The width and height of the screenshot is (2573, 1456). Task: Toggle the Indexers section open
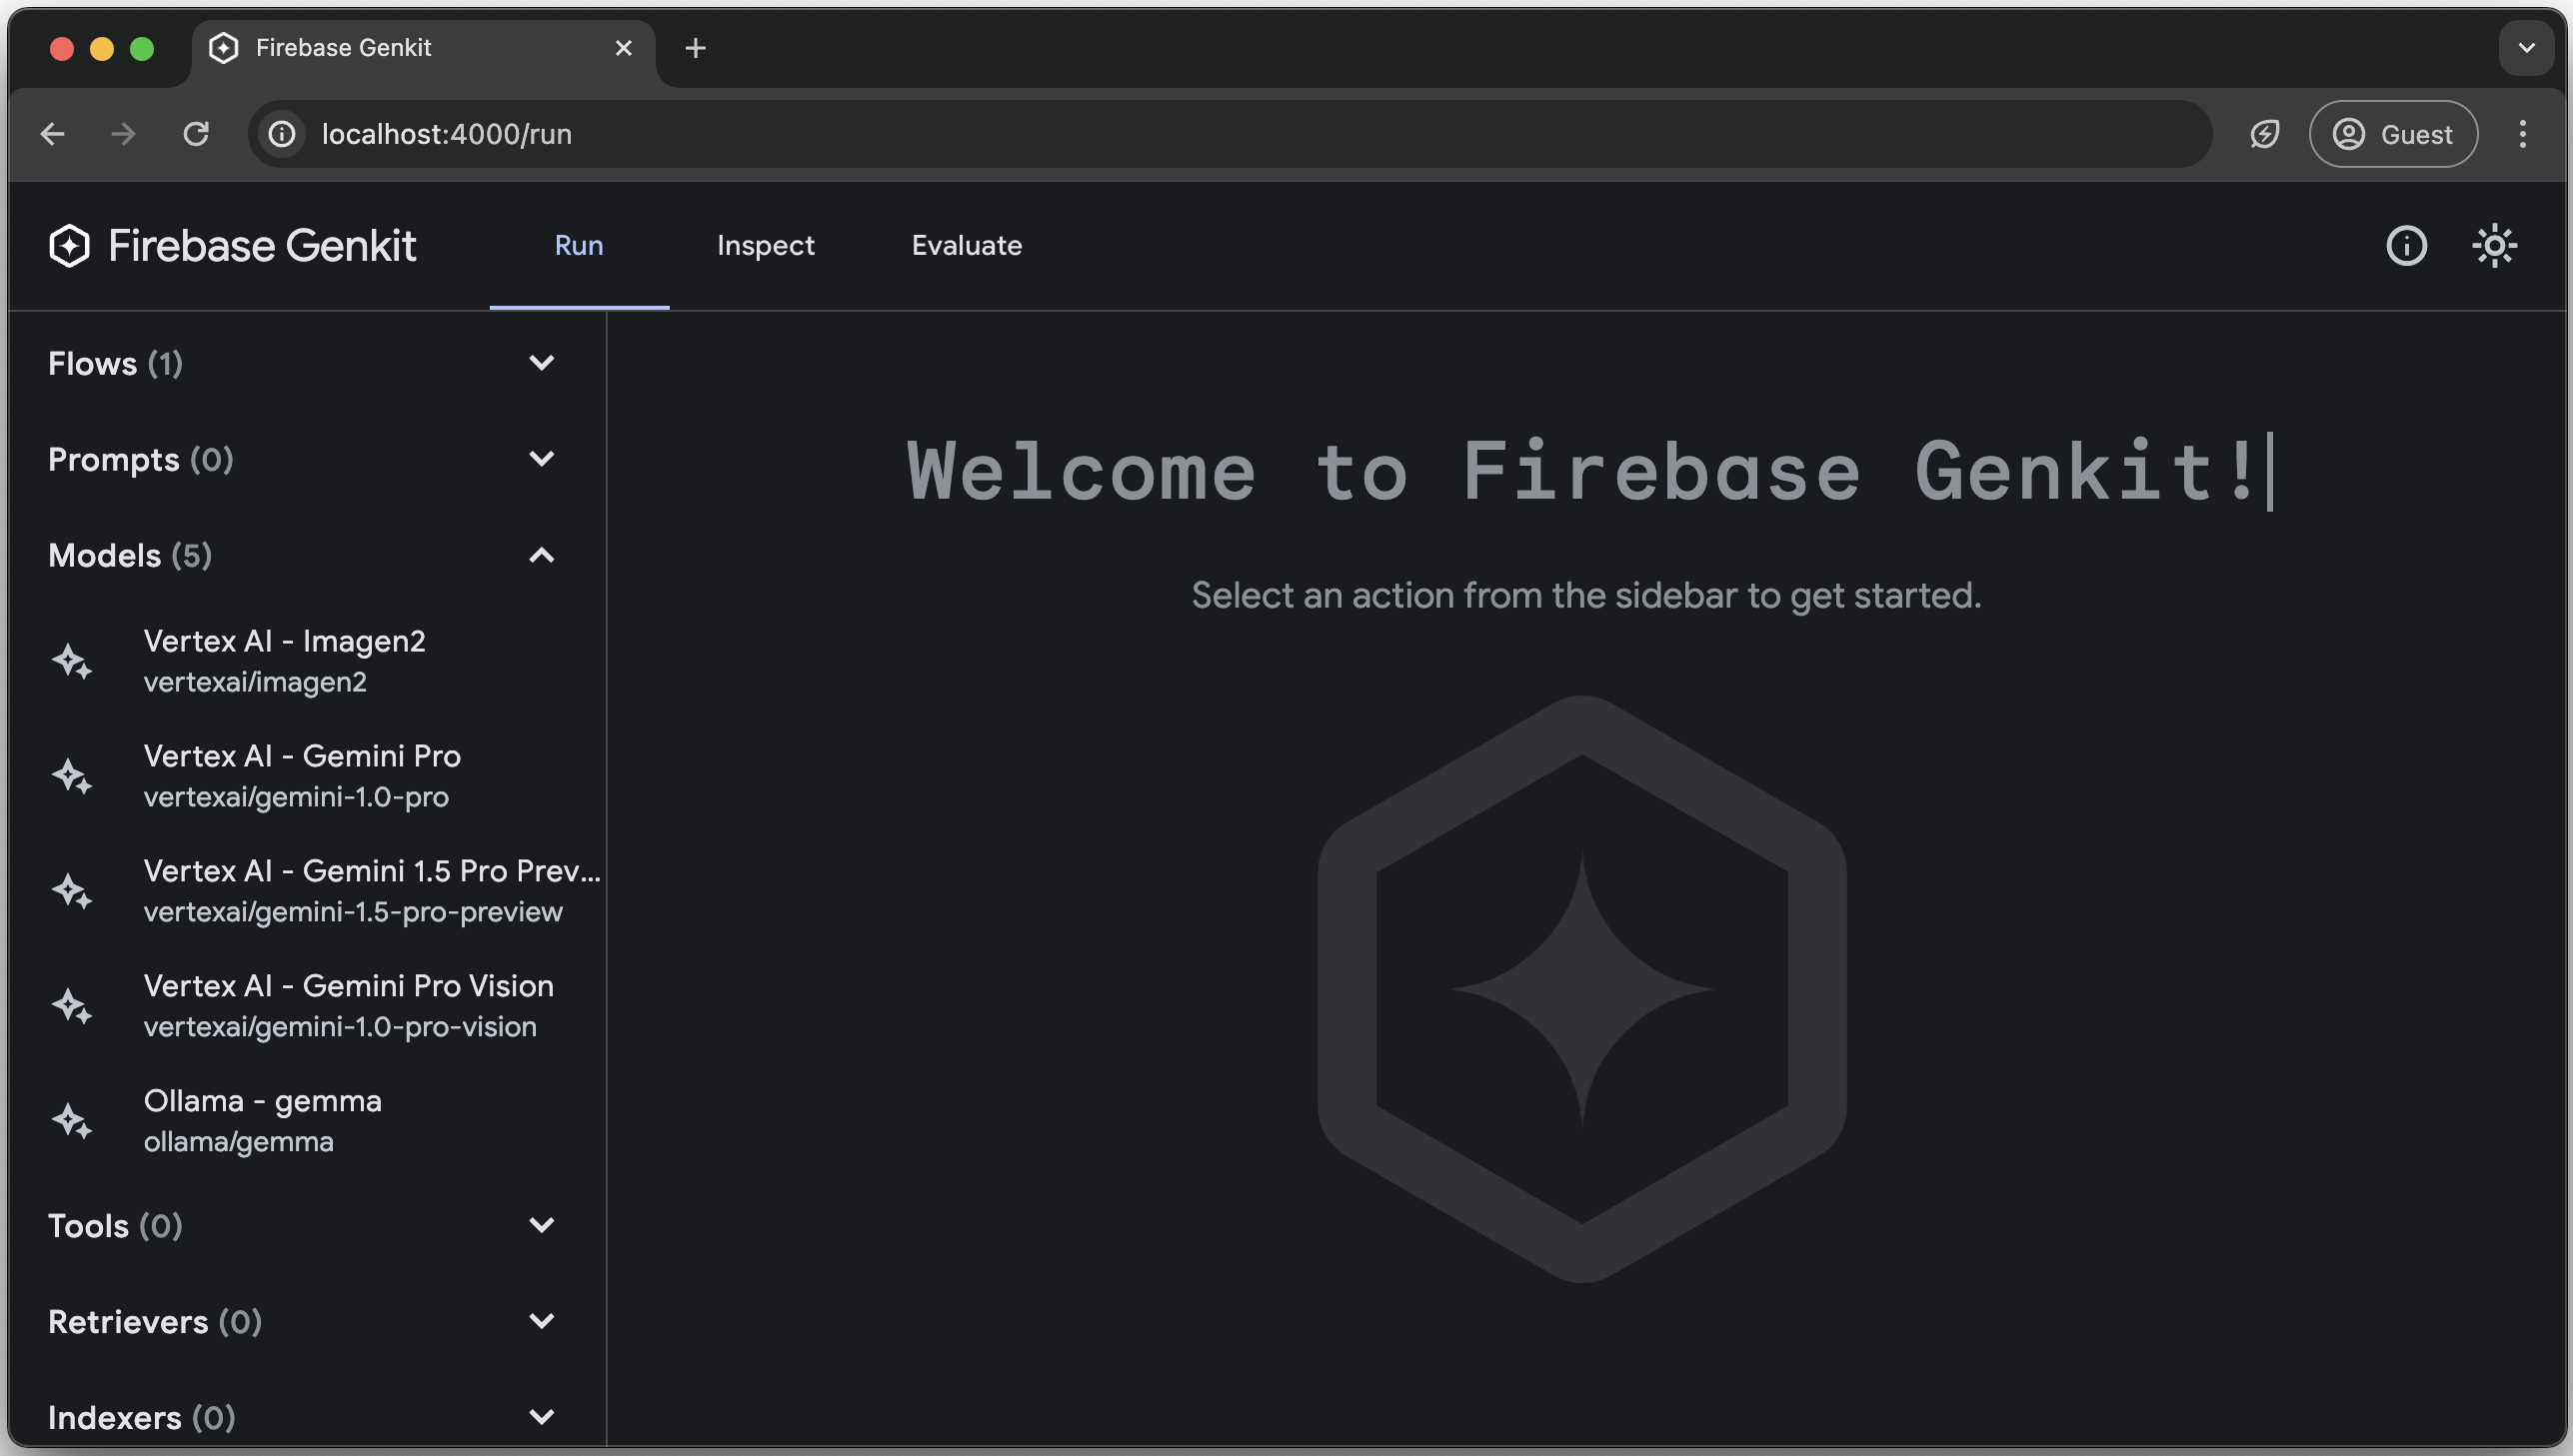[x=543, y=1419]
